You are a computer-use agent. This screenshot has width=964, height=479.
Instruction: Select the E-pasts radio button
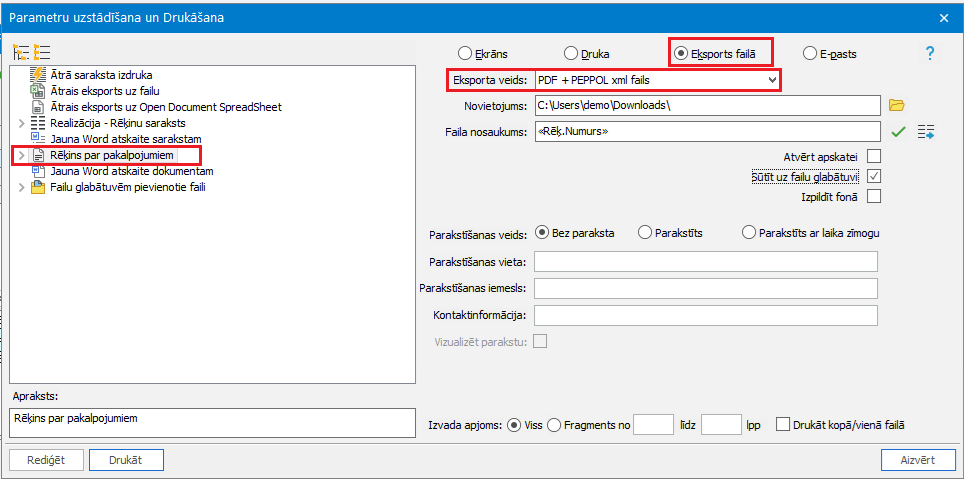click(x=810, y=54)
